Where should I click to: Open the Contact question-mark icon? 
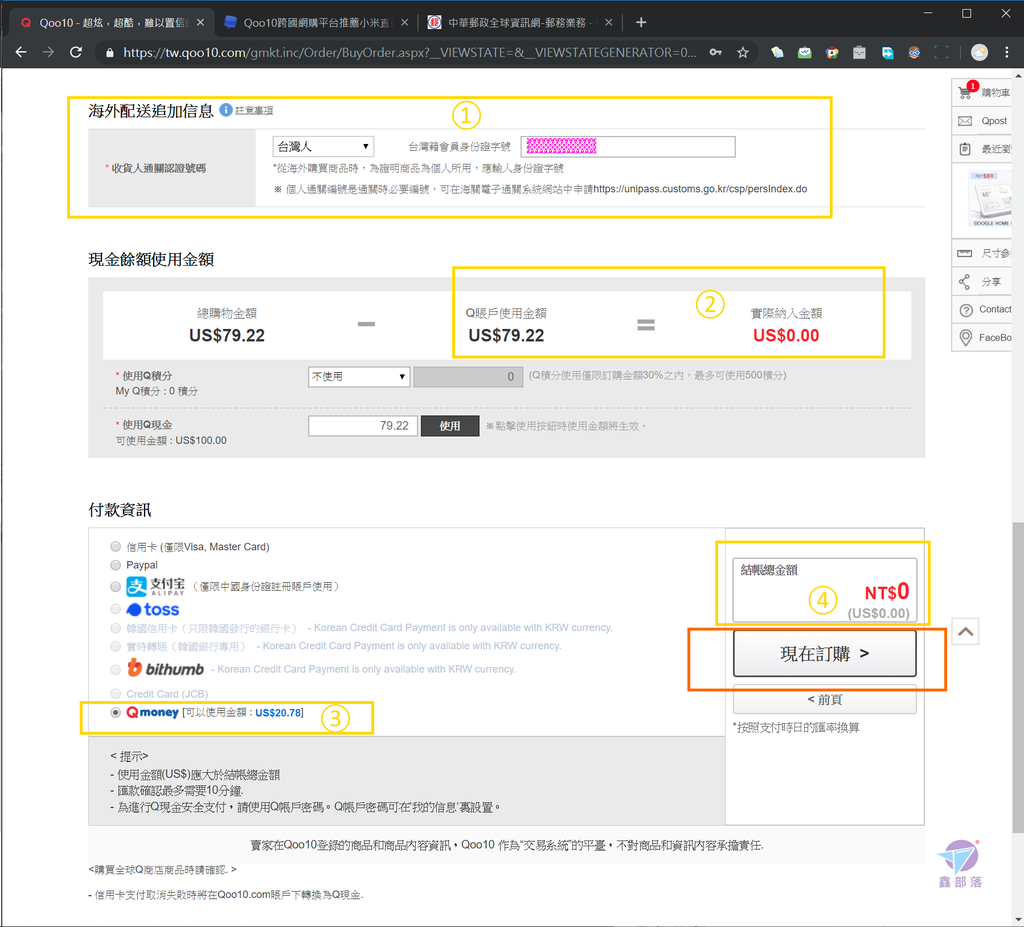966,310
